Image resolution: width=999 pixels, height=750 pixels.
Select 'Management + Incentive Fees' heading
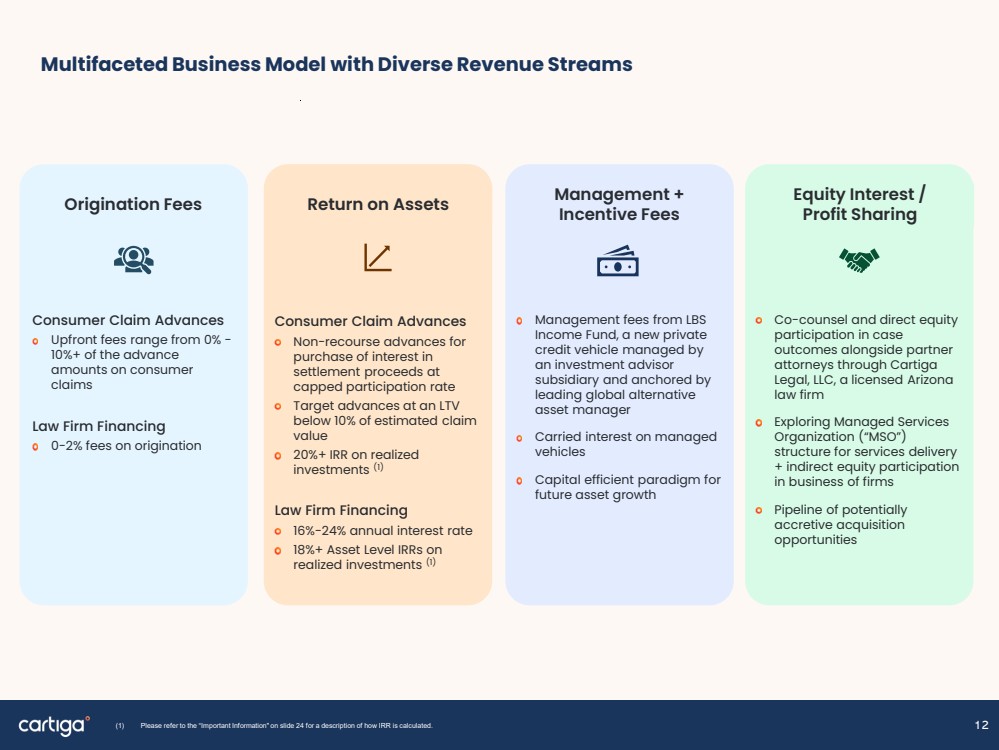(x=619, y=204)
